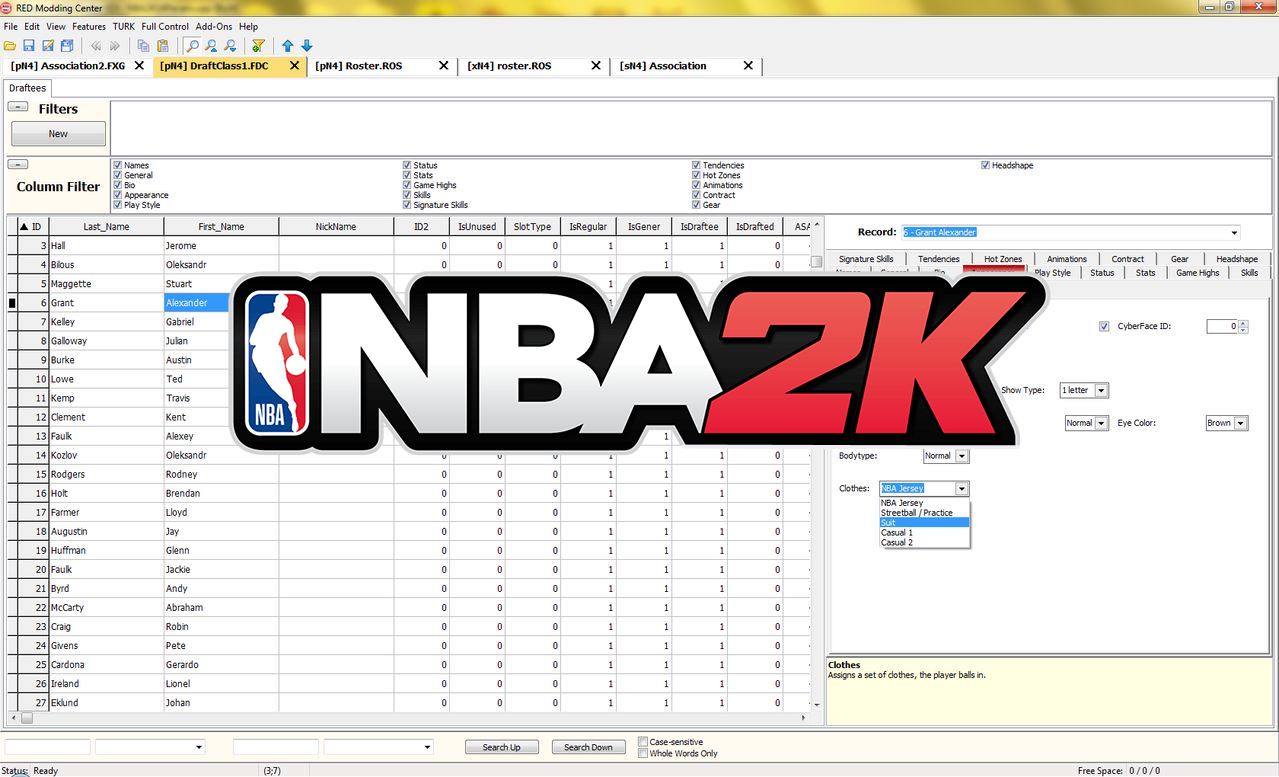1279x777 pixels.
Task: Close the [xN4] roster.ROS tab
Action: [x=596, y=66]
